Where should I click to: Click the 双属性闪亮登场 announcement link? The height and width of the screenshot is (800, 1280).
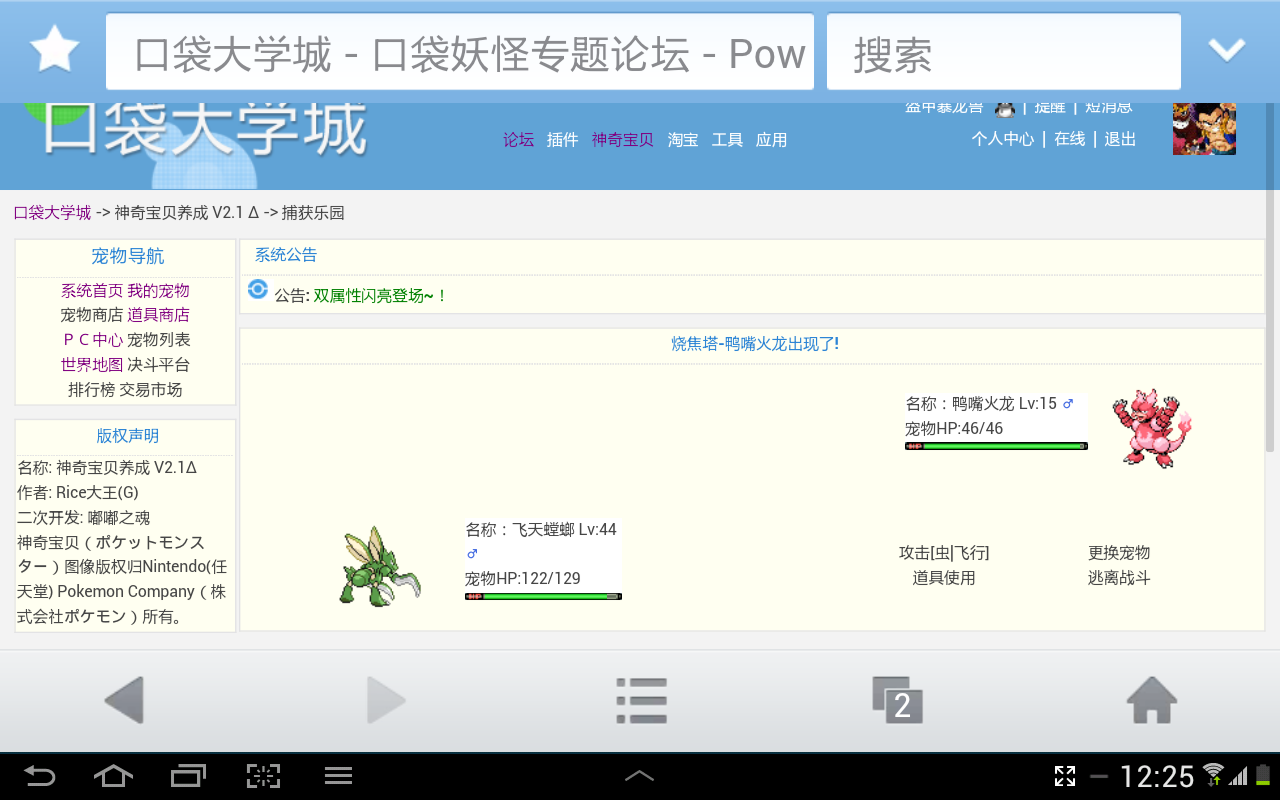click(x=381, y=296)
